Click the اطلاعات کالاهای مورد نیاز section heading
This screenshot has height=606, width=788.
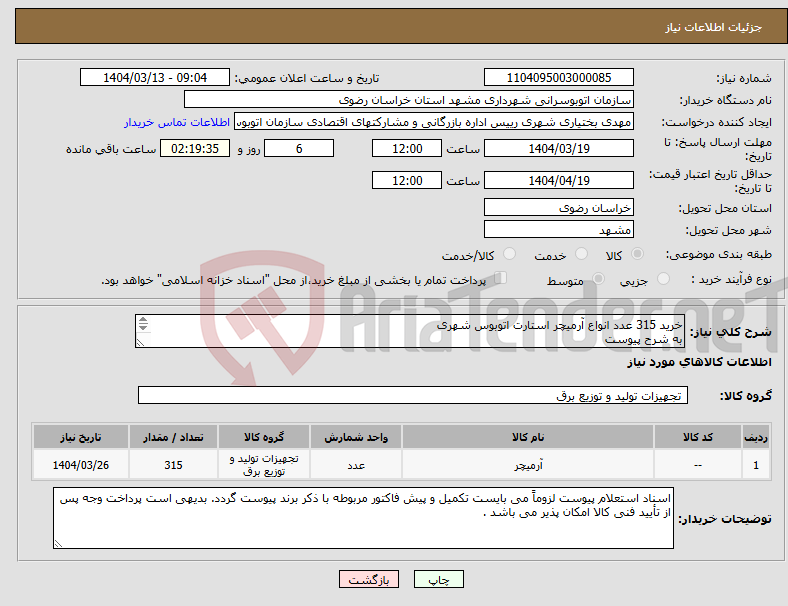(x=699, y=362)
